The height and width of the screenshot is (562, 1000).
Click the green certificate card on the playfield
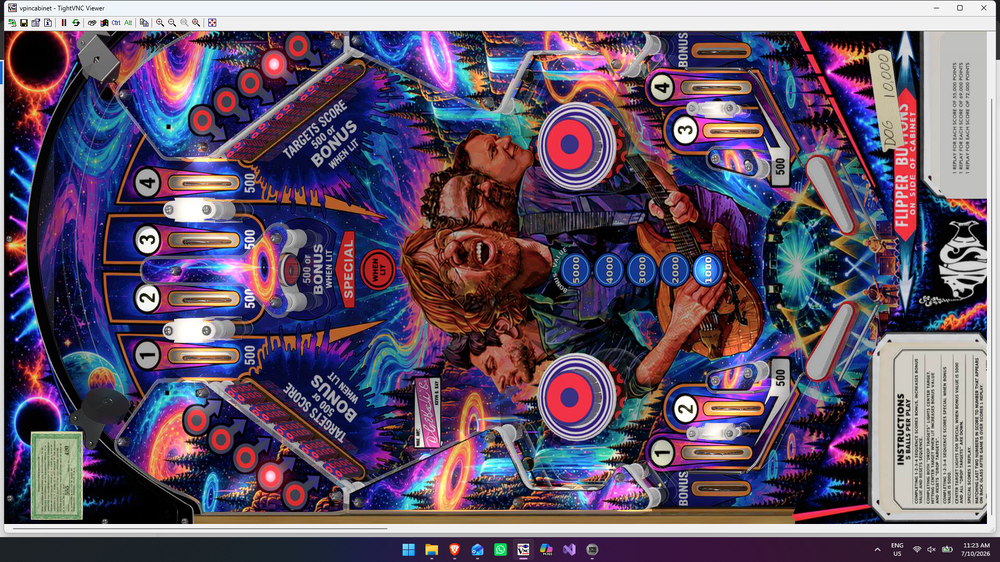pos(56,475)
